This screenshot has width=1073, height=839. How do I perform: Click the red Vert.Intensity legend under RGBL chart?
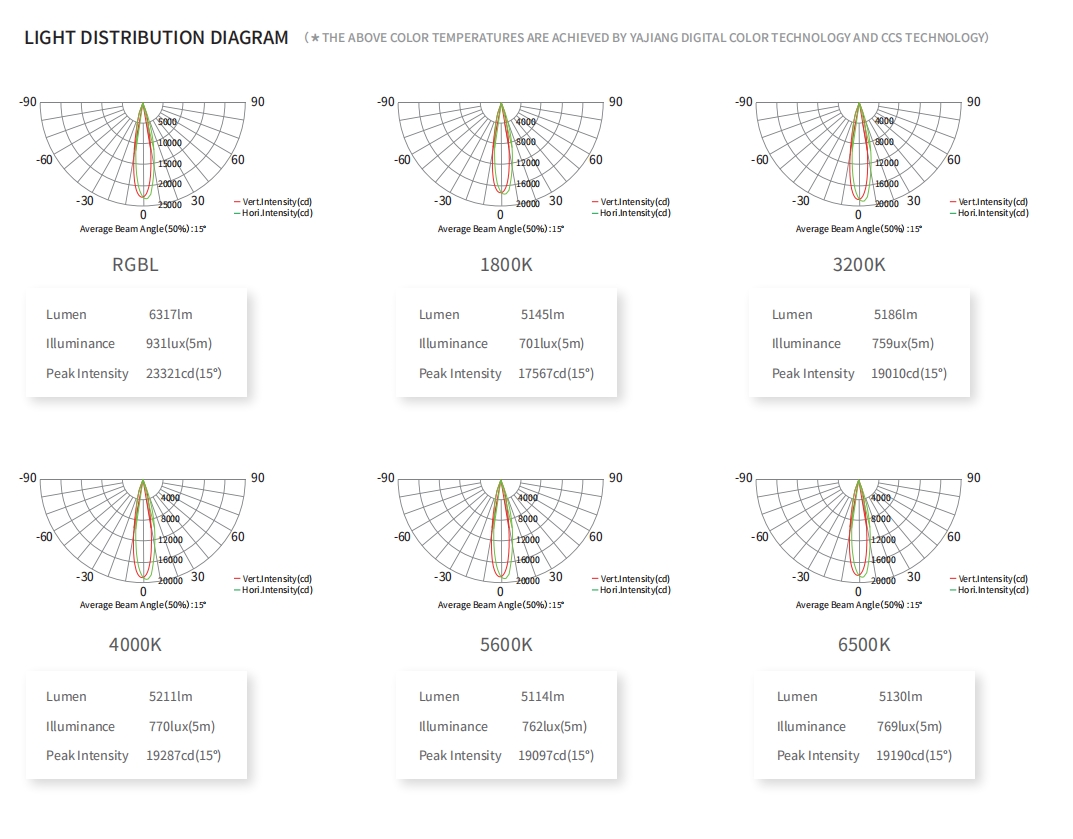pos(273,202)
